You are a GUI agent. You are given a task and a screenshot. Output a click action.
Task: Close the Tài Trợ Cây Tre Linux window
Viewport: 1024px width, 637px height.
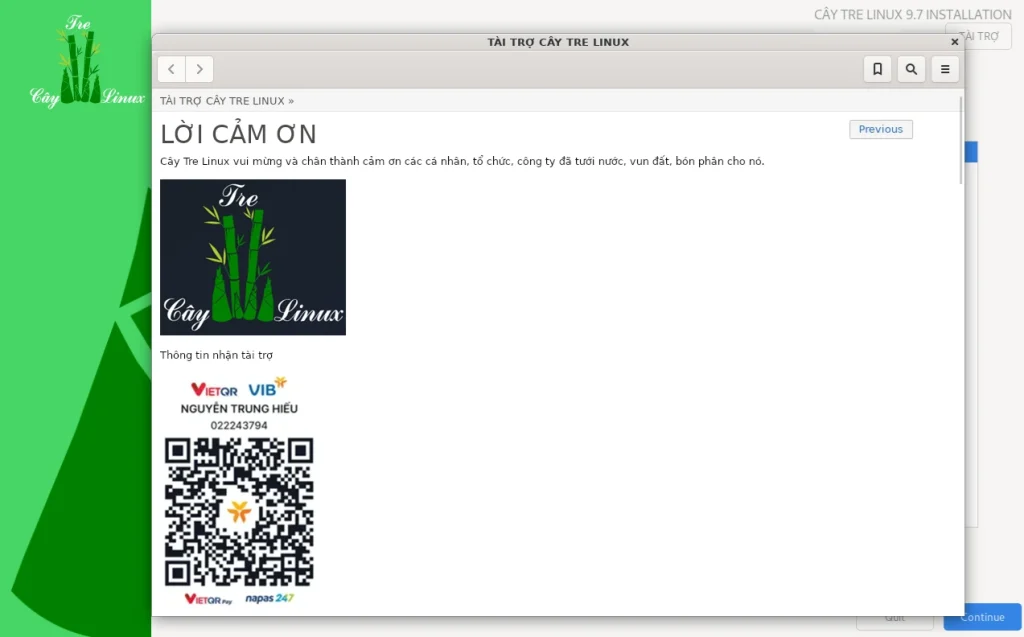(954, 42)
